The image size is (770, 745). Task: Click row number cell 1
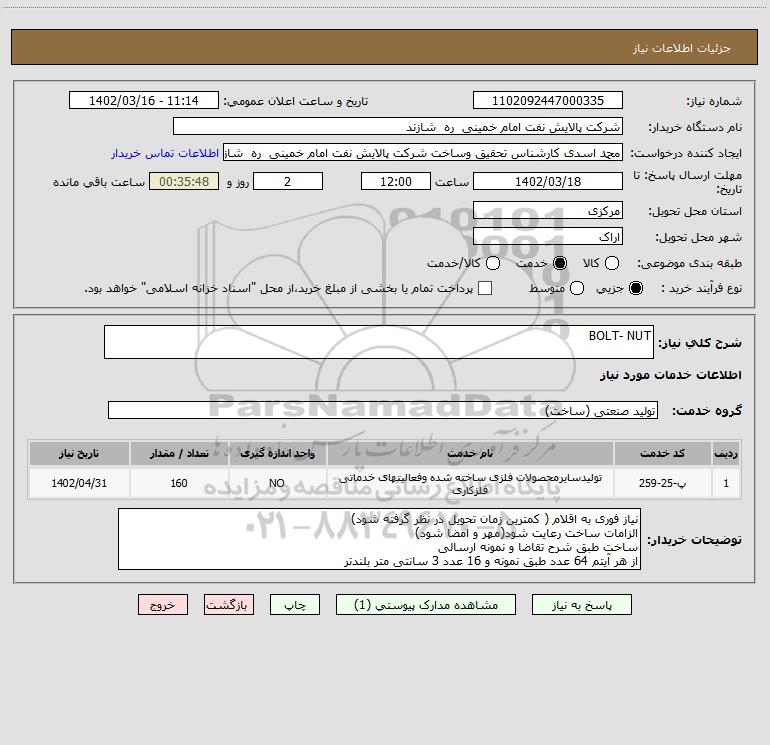click(726, 483)
